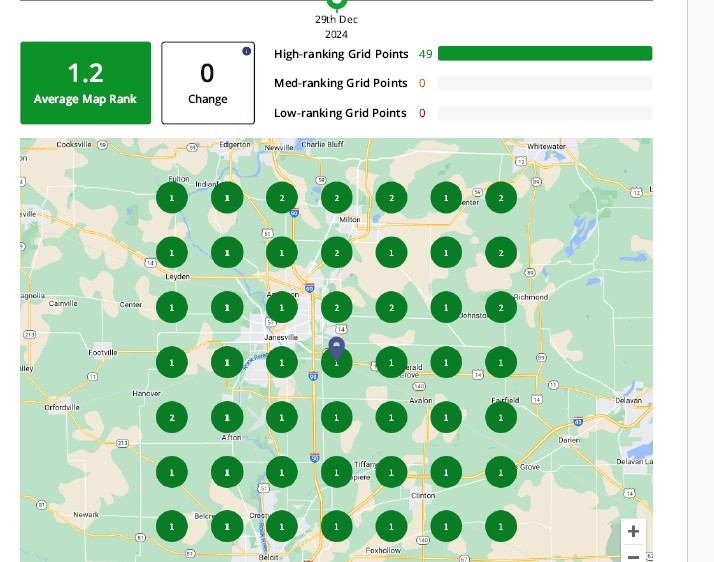Screen dimensions: 714x562
Task: Click the Orfordville label on the map
Action: [x=62, y=407]
